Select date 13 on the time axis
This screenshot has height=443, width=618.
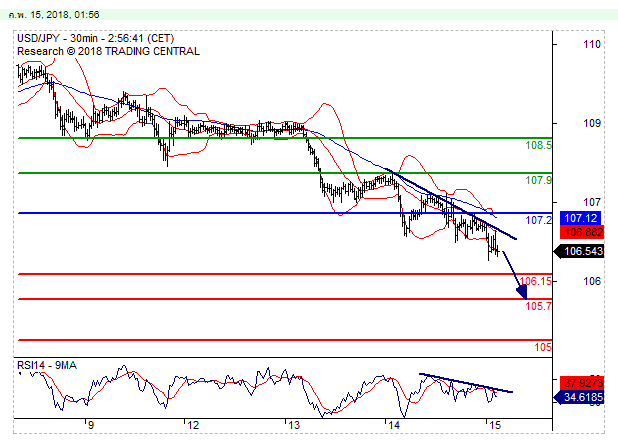coord(291,425)
